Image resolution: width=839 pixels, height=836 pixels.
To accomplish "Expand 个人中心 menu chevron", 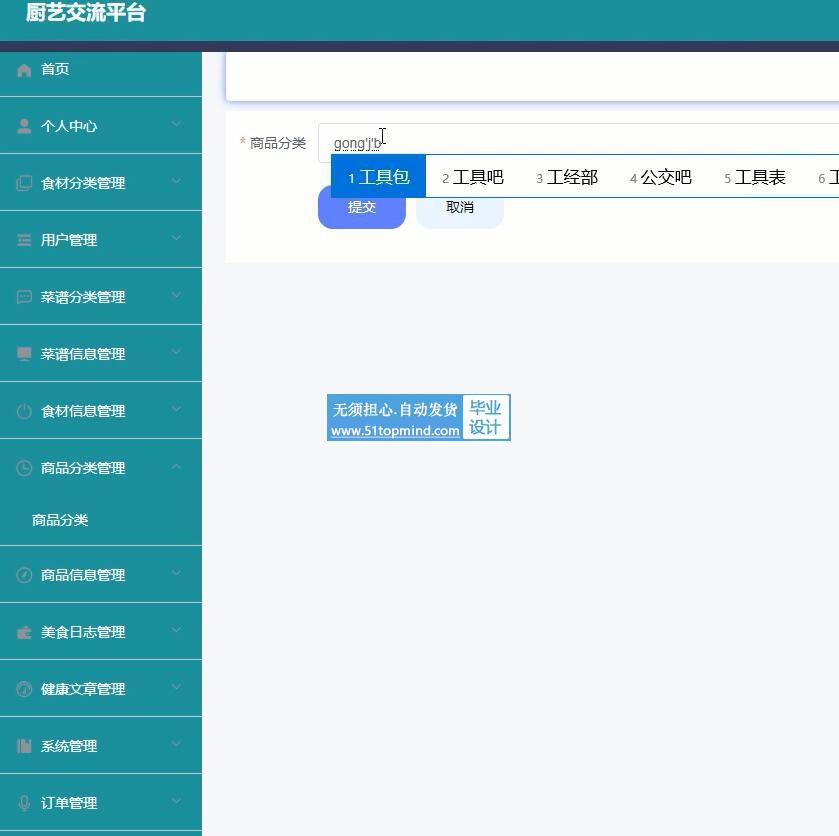I will pos(176,125).
